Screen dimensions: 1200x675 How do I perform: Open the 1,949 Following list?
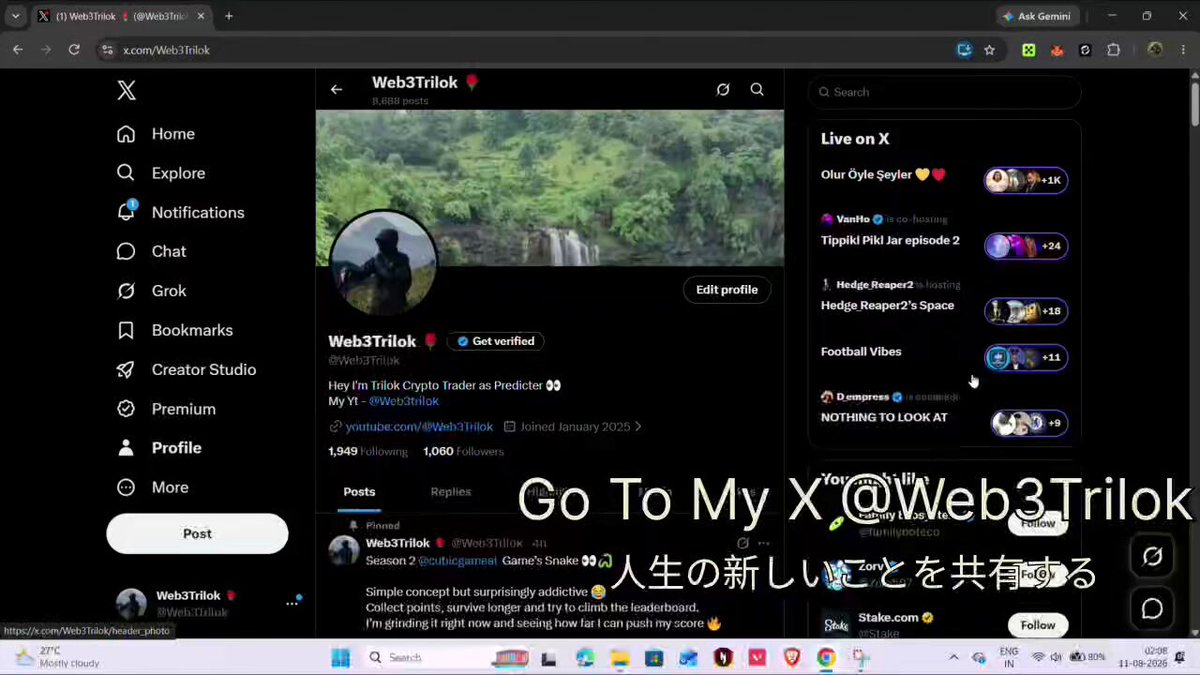click(368, 451)
